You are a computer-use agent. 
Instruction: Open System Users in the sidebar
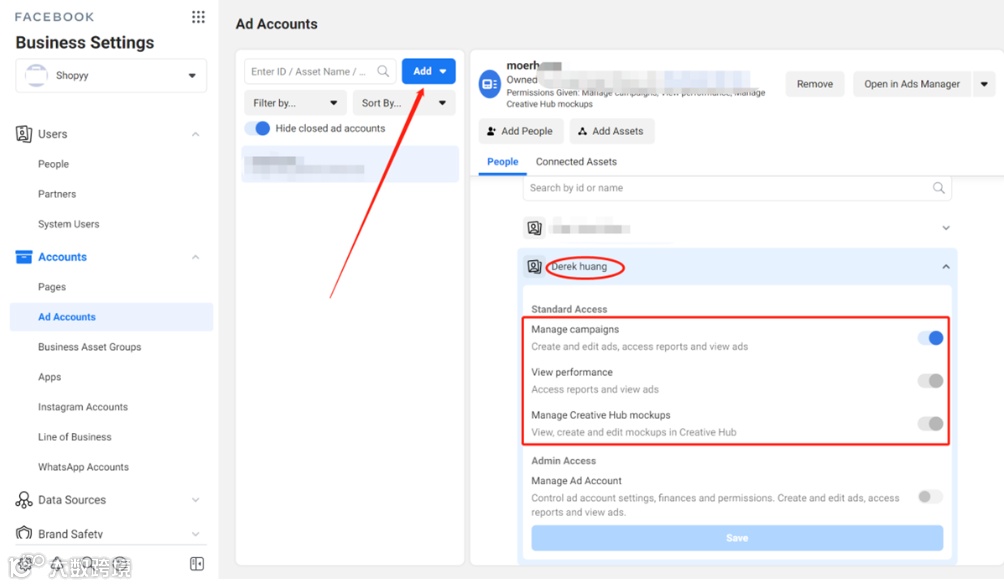[x=69, y=224]
